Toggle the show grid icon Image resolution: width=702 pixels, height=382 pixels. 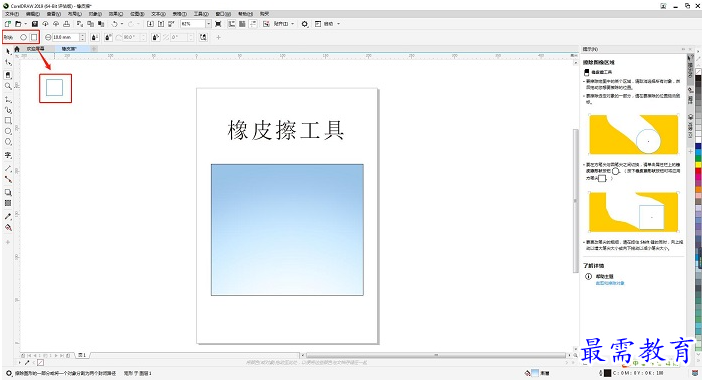tap(242, 24)
